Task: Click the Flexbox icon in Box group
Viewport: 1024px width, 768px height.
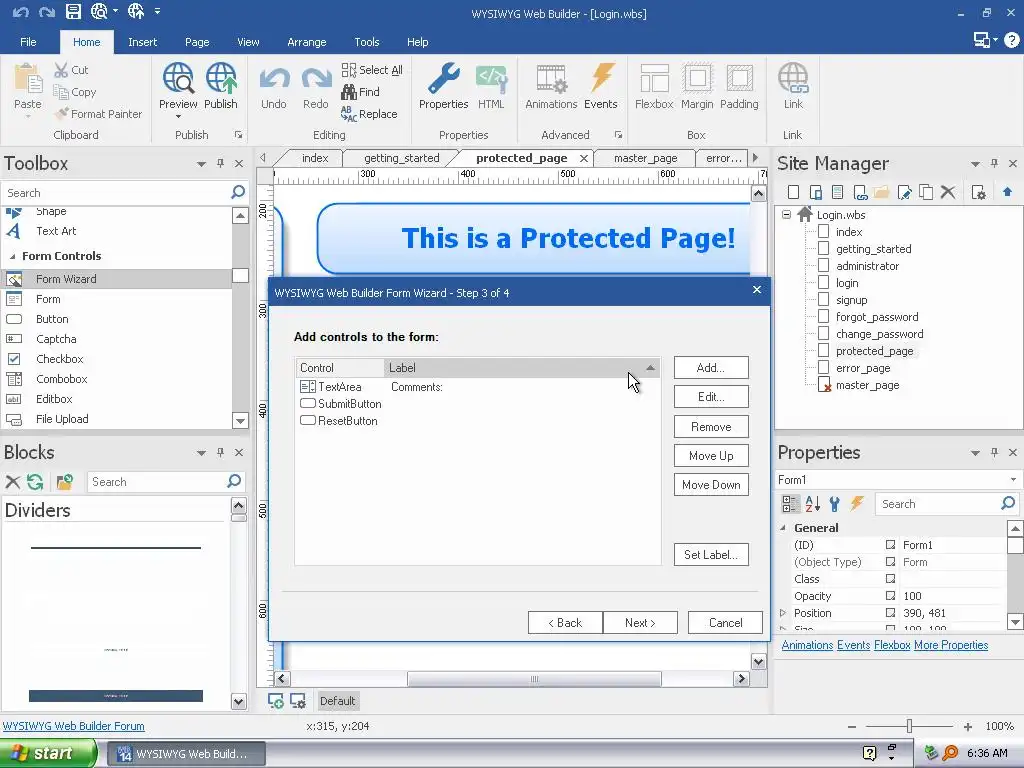Action: (654, 78)
